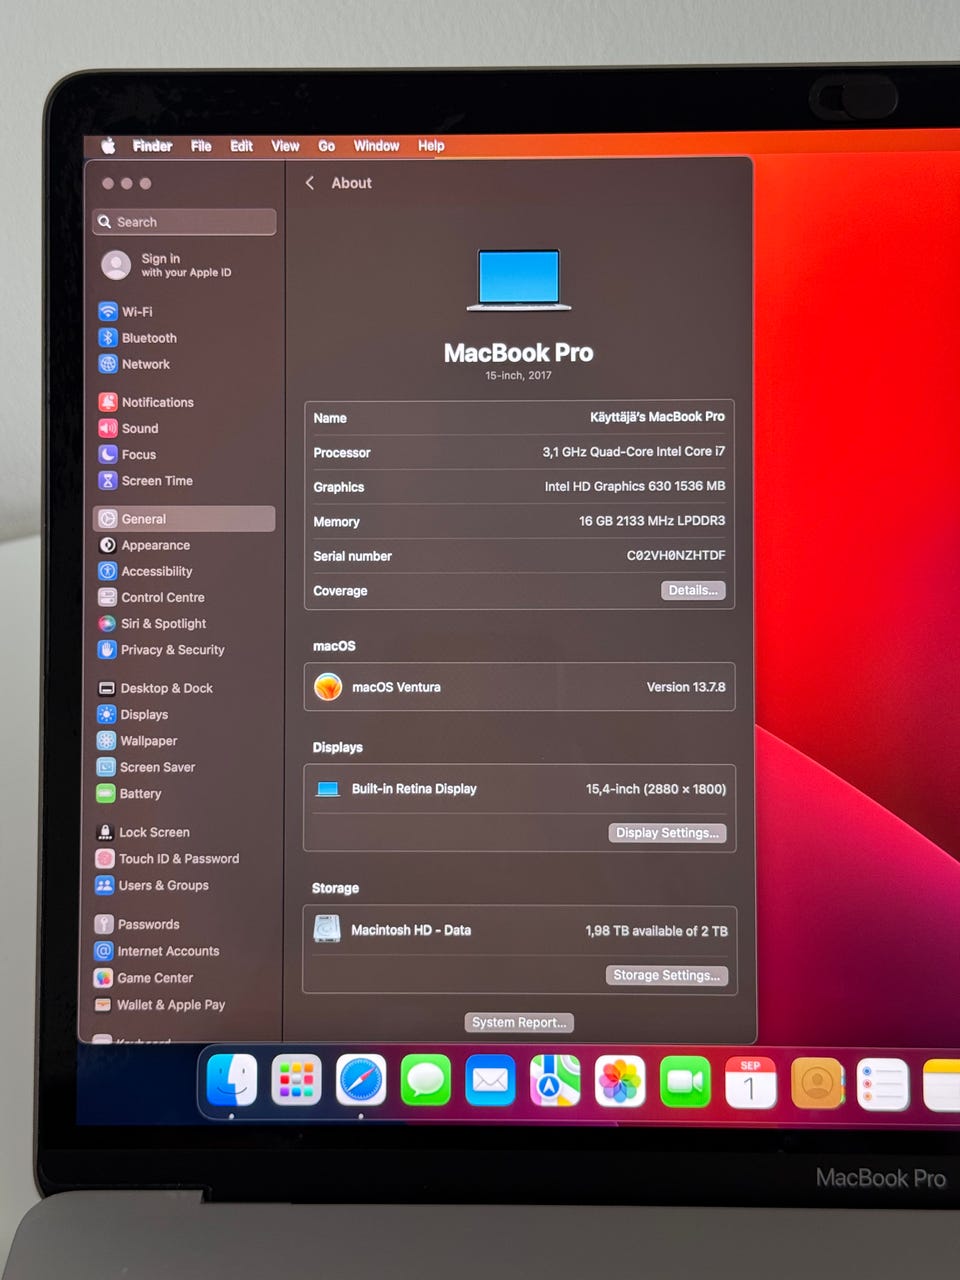The width and height of the screenshot is (960, 1280).
Task: Click the computer name Käyttäjä's MacBook Pro
Action: 657,417
